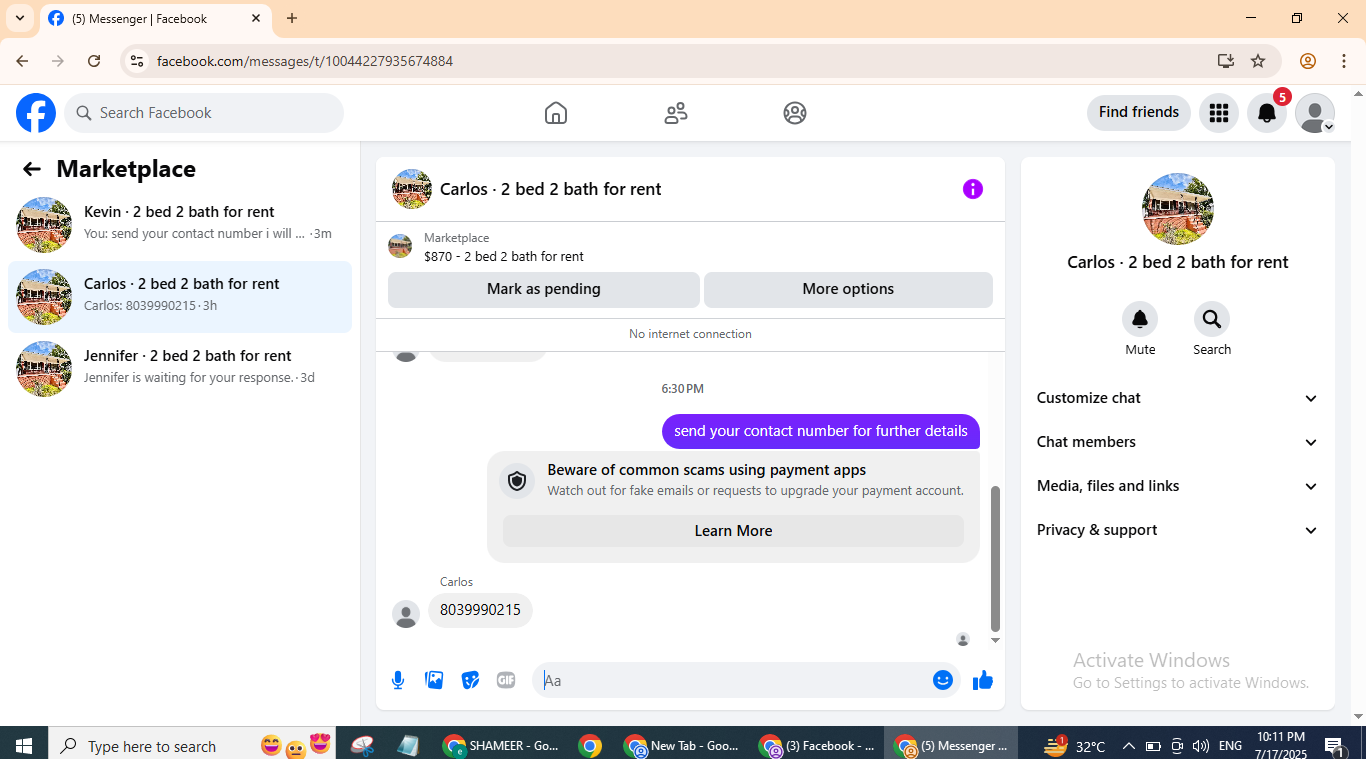Open the Windows notification center icon
This screenshot has width=1366, height=759.
(1334, 746)
